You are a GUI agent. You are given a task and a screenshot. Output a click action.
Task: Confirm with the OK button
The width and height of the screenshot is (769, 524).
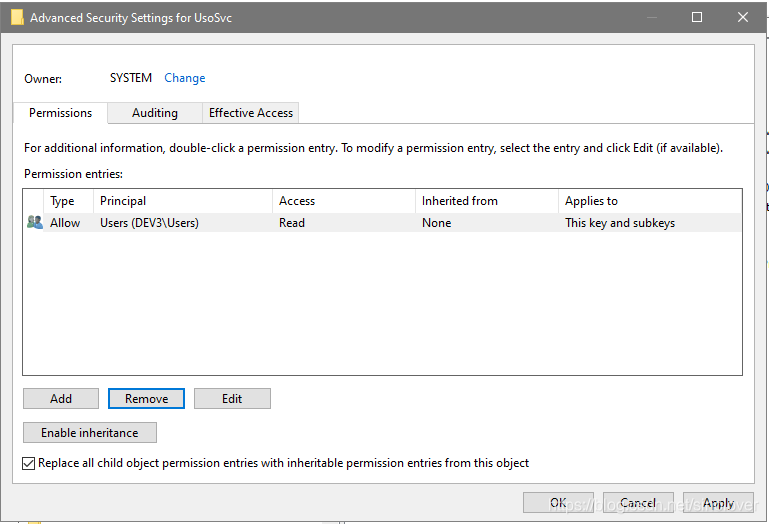(558, 503)
